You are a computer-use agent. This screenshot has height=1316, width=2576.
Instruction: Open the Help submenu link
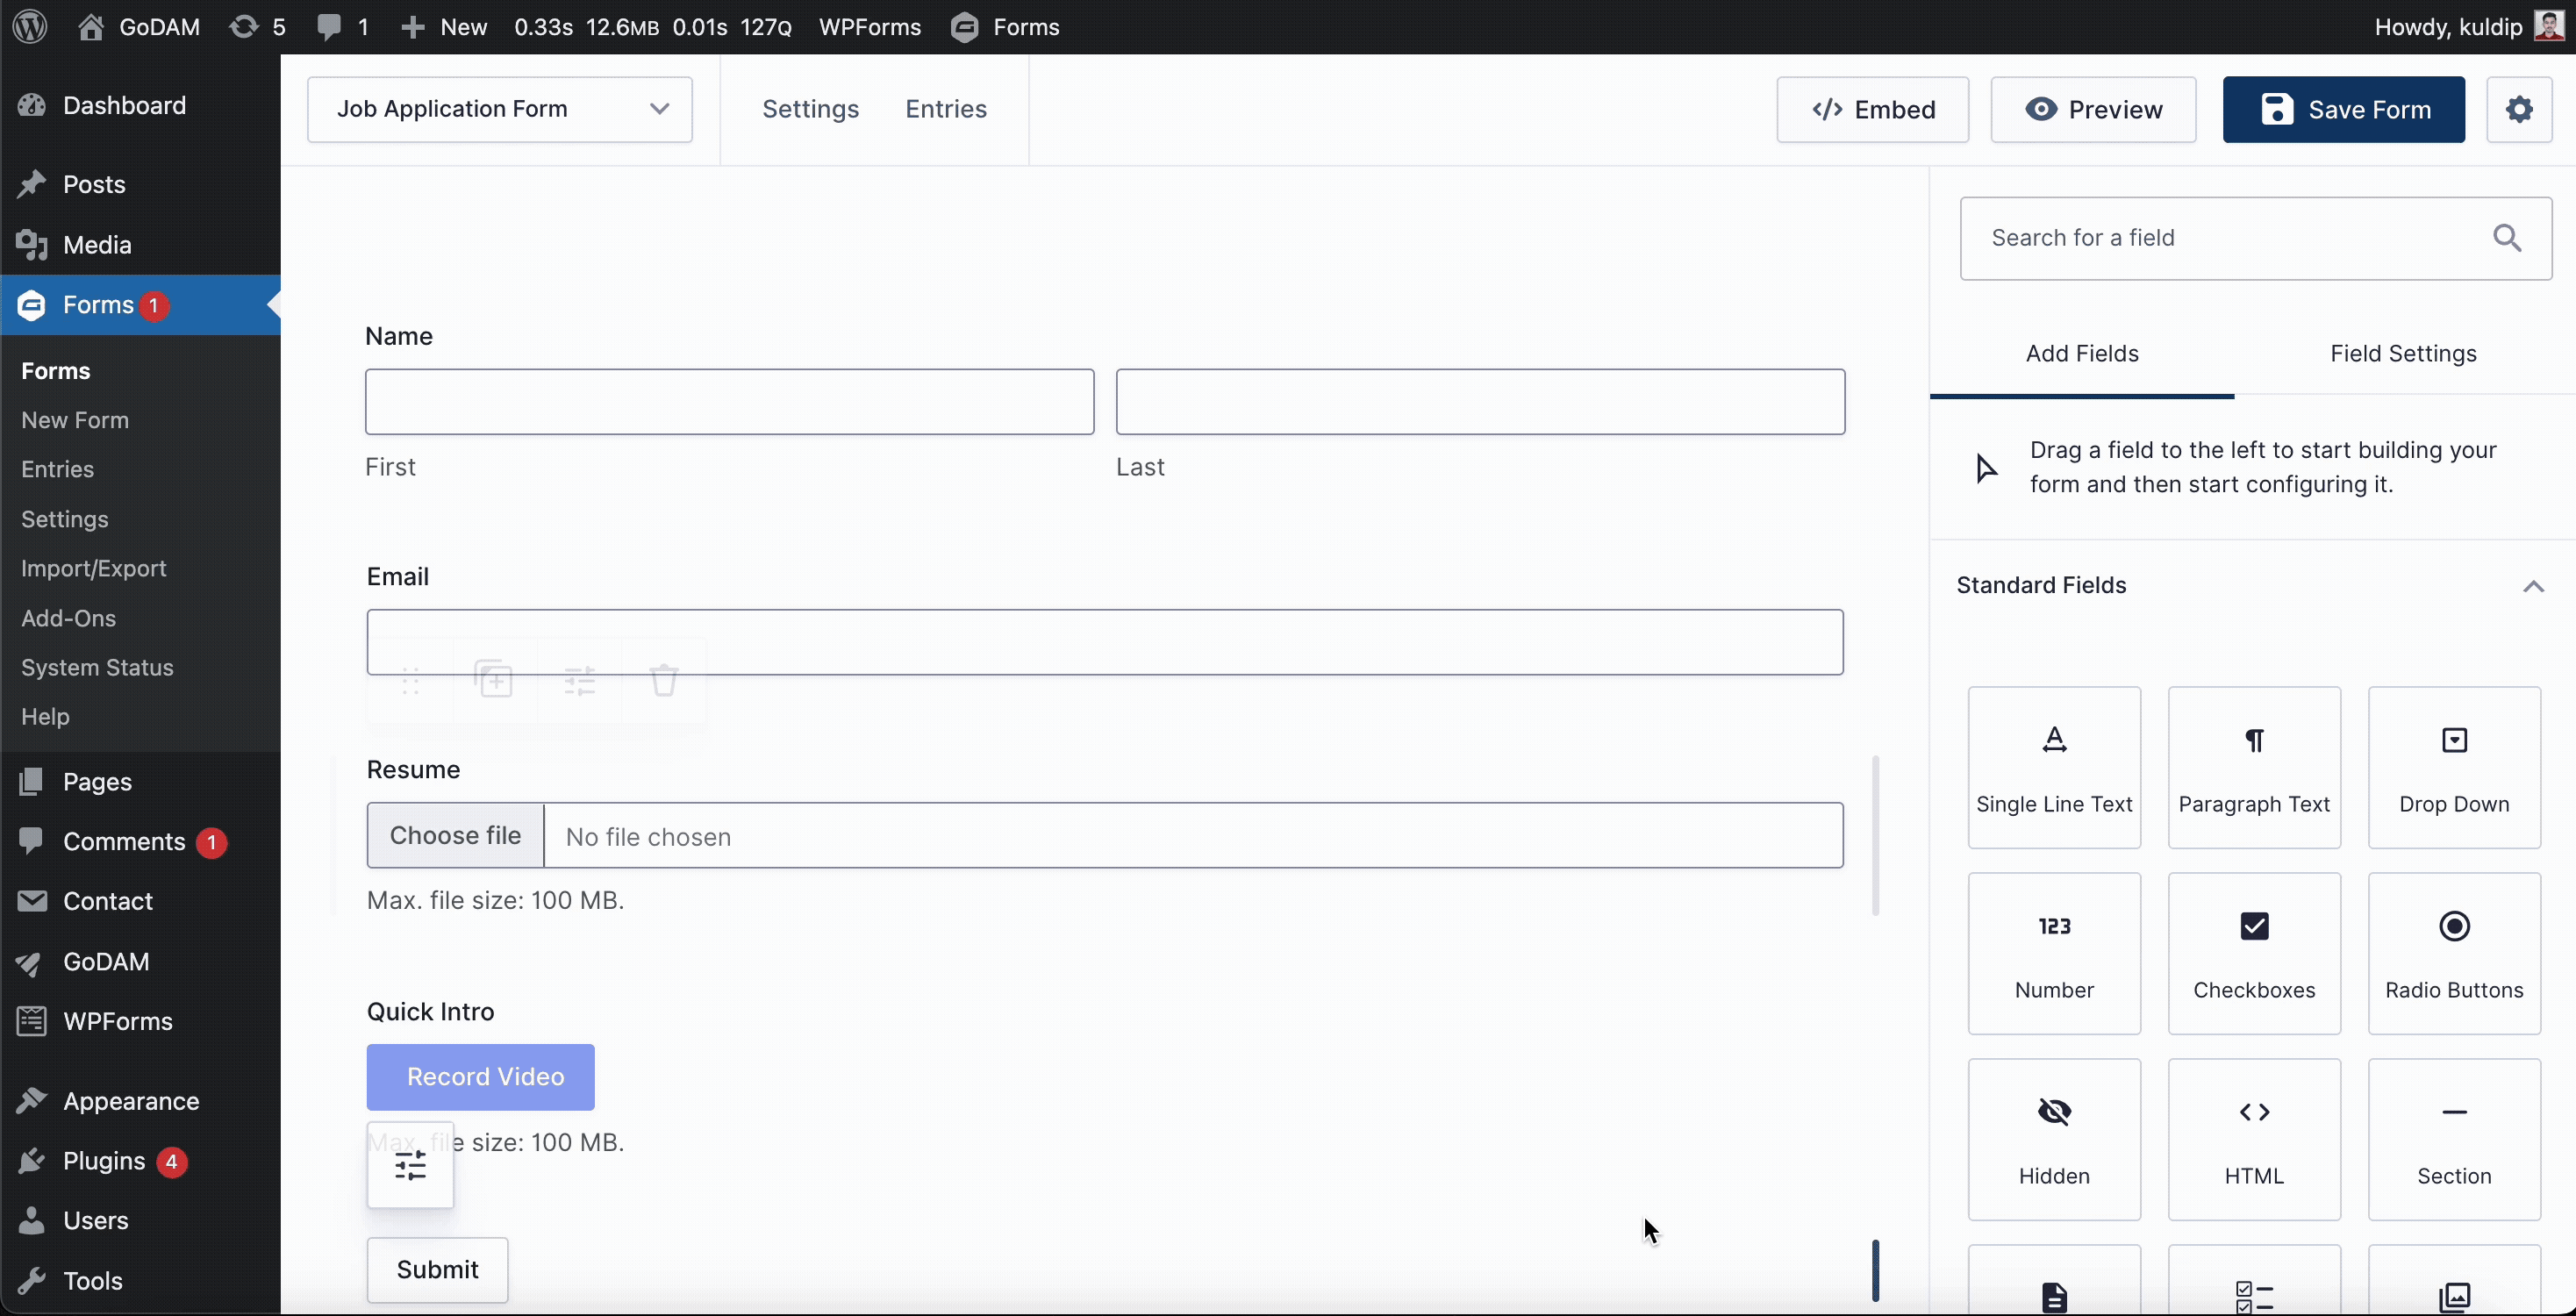point(45,716)
